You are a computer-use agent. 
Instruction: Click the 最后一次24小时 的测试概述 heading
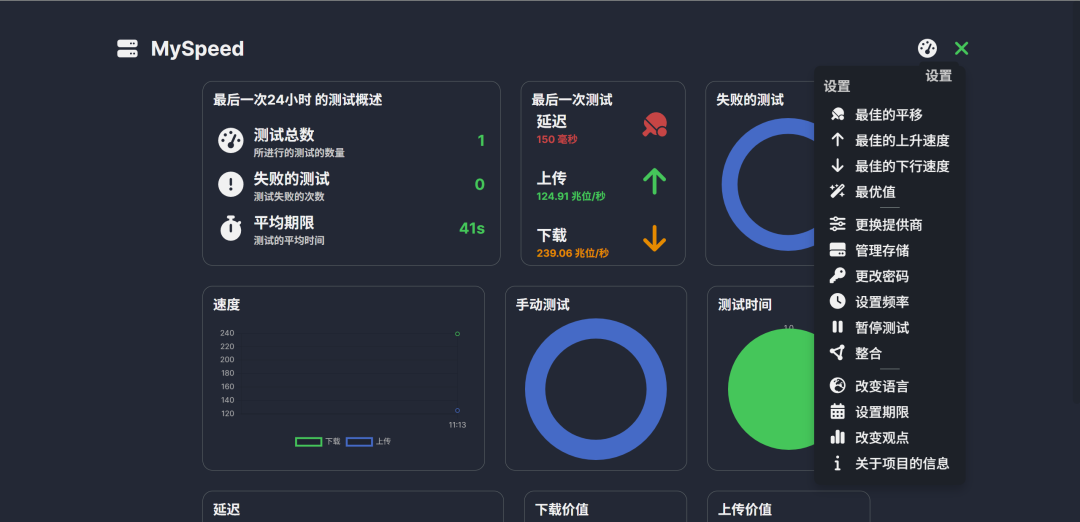(x=298, y=100)
